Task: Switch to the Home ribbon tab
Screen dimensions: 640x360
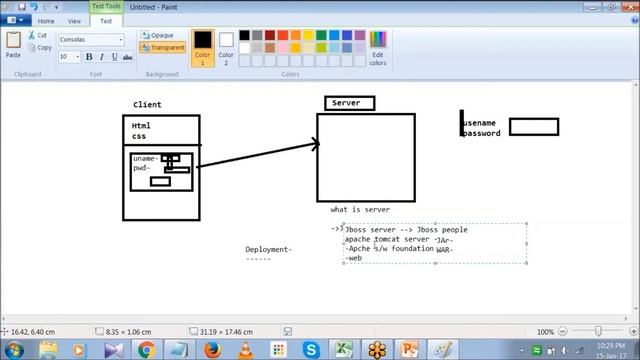Action: 46,21
